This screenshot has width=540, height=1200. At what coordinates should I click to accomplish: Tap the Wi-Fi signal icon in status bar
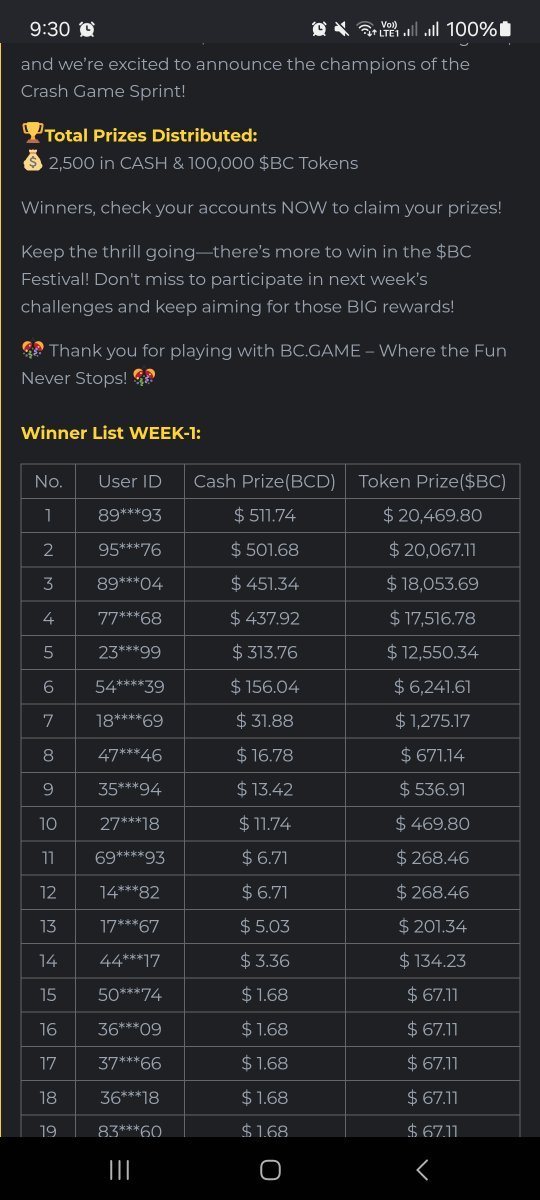[365, 29]
